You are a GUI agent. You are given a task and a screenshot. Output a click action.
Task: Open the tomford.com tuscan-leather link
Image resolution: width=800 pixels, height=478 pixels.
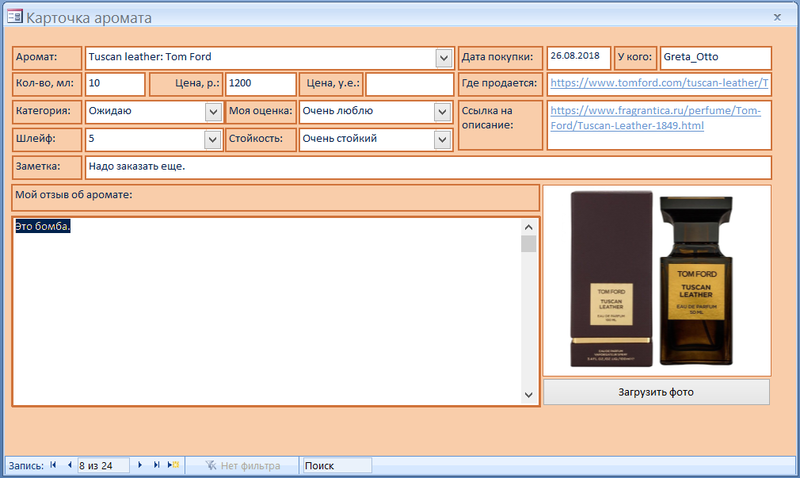click(x=659, y=83)
